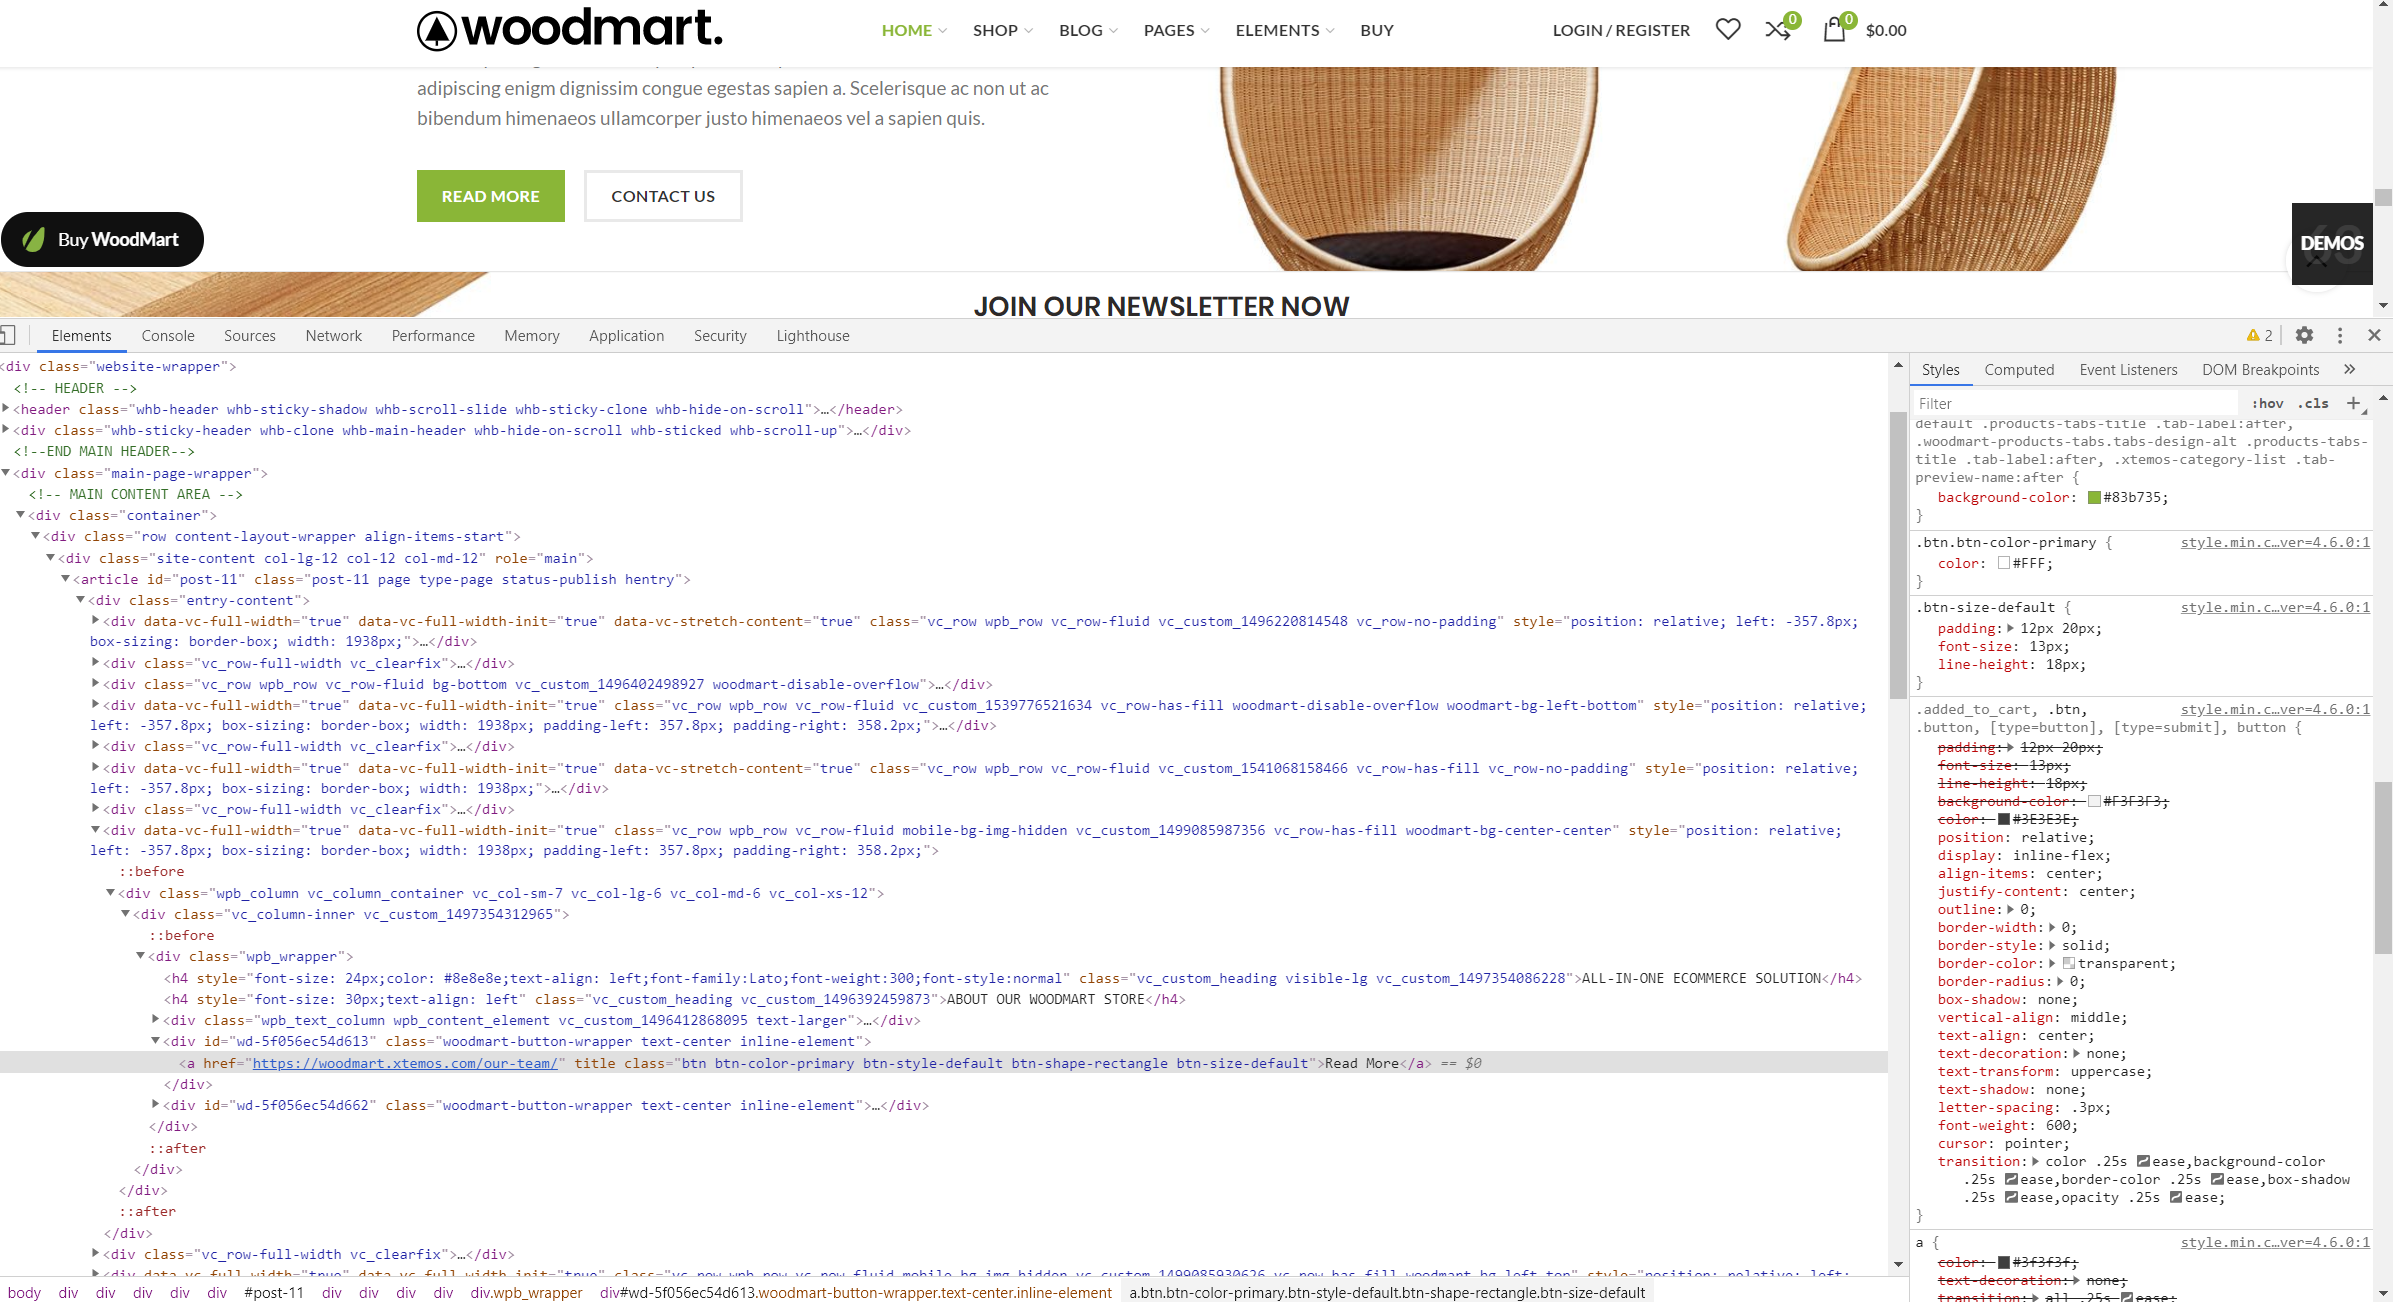Image resolution: width=2393 pixels, height=1302 pixels.
Task: Open DevTools settings gear
Action: click(2304, 335)
